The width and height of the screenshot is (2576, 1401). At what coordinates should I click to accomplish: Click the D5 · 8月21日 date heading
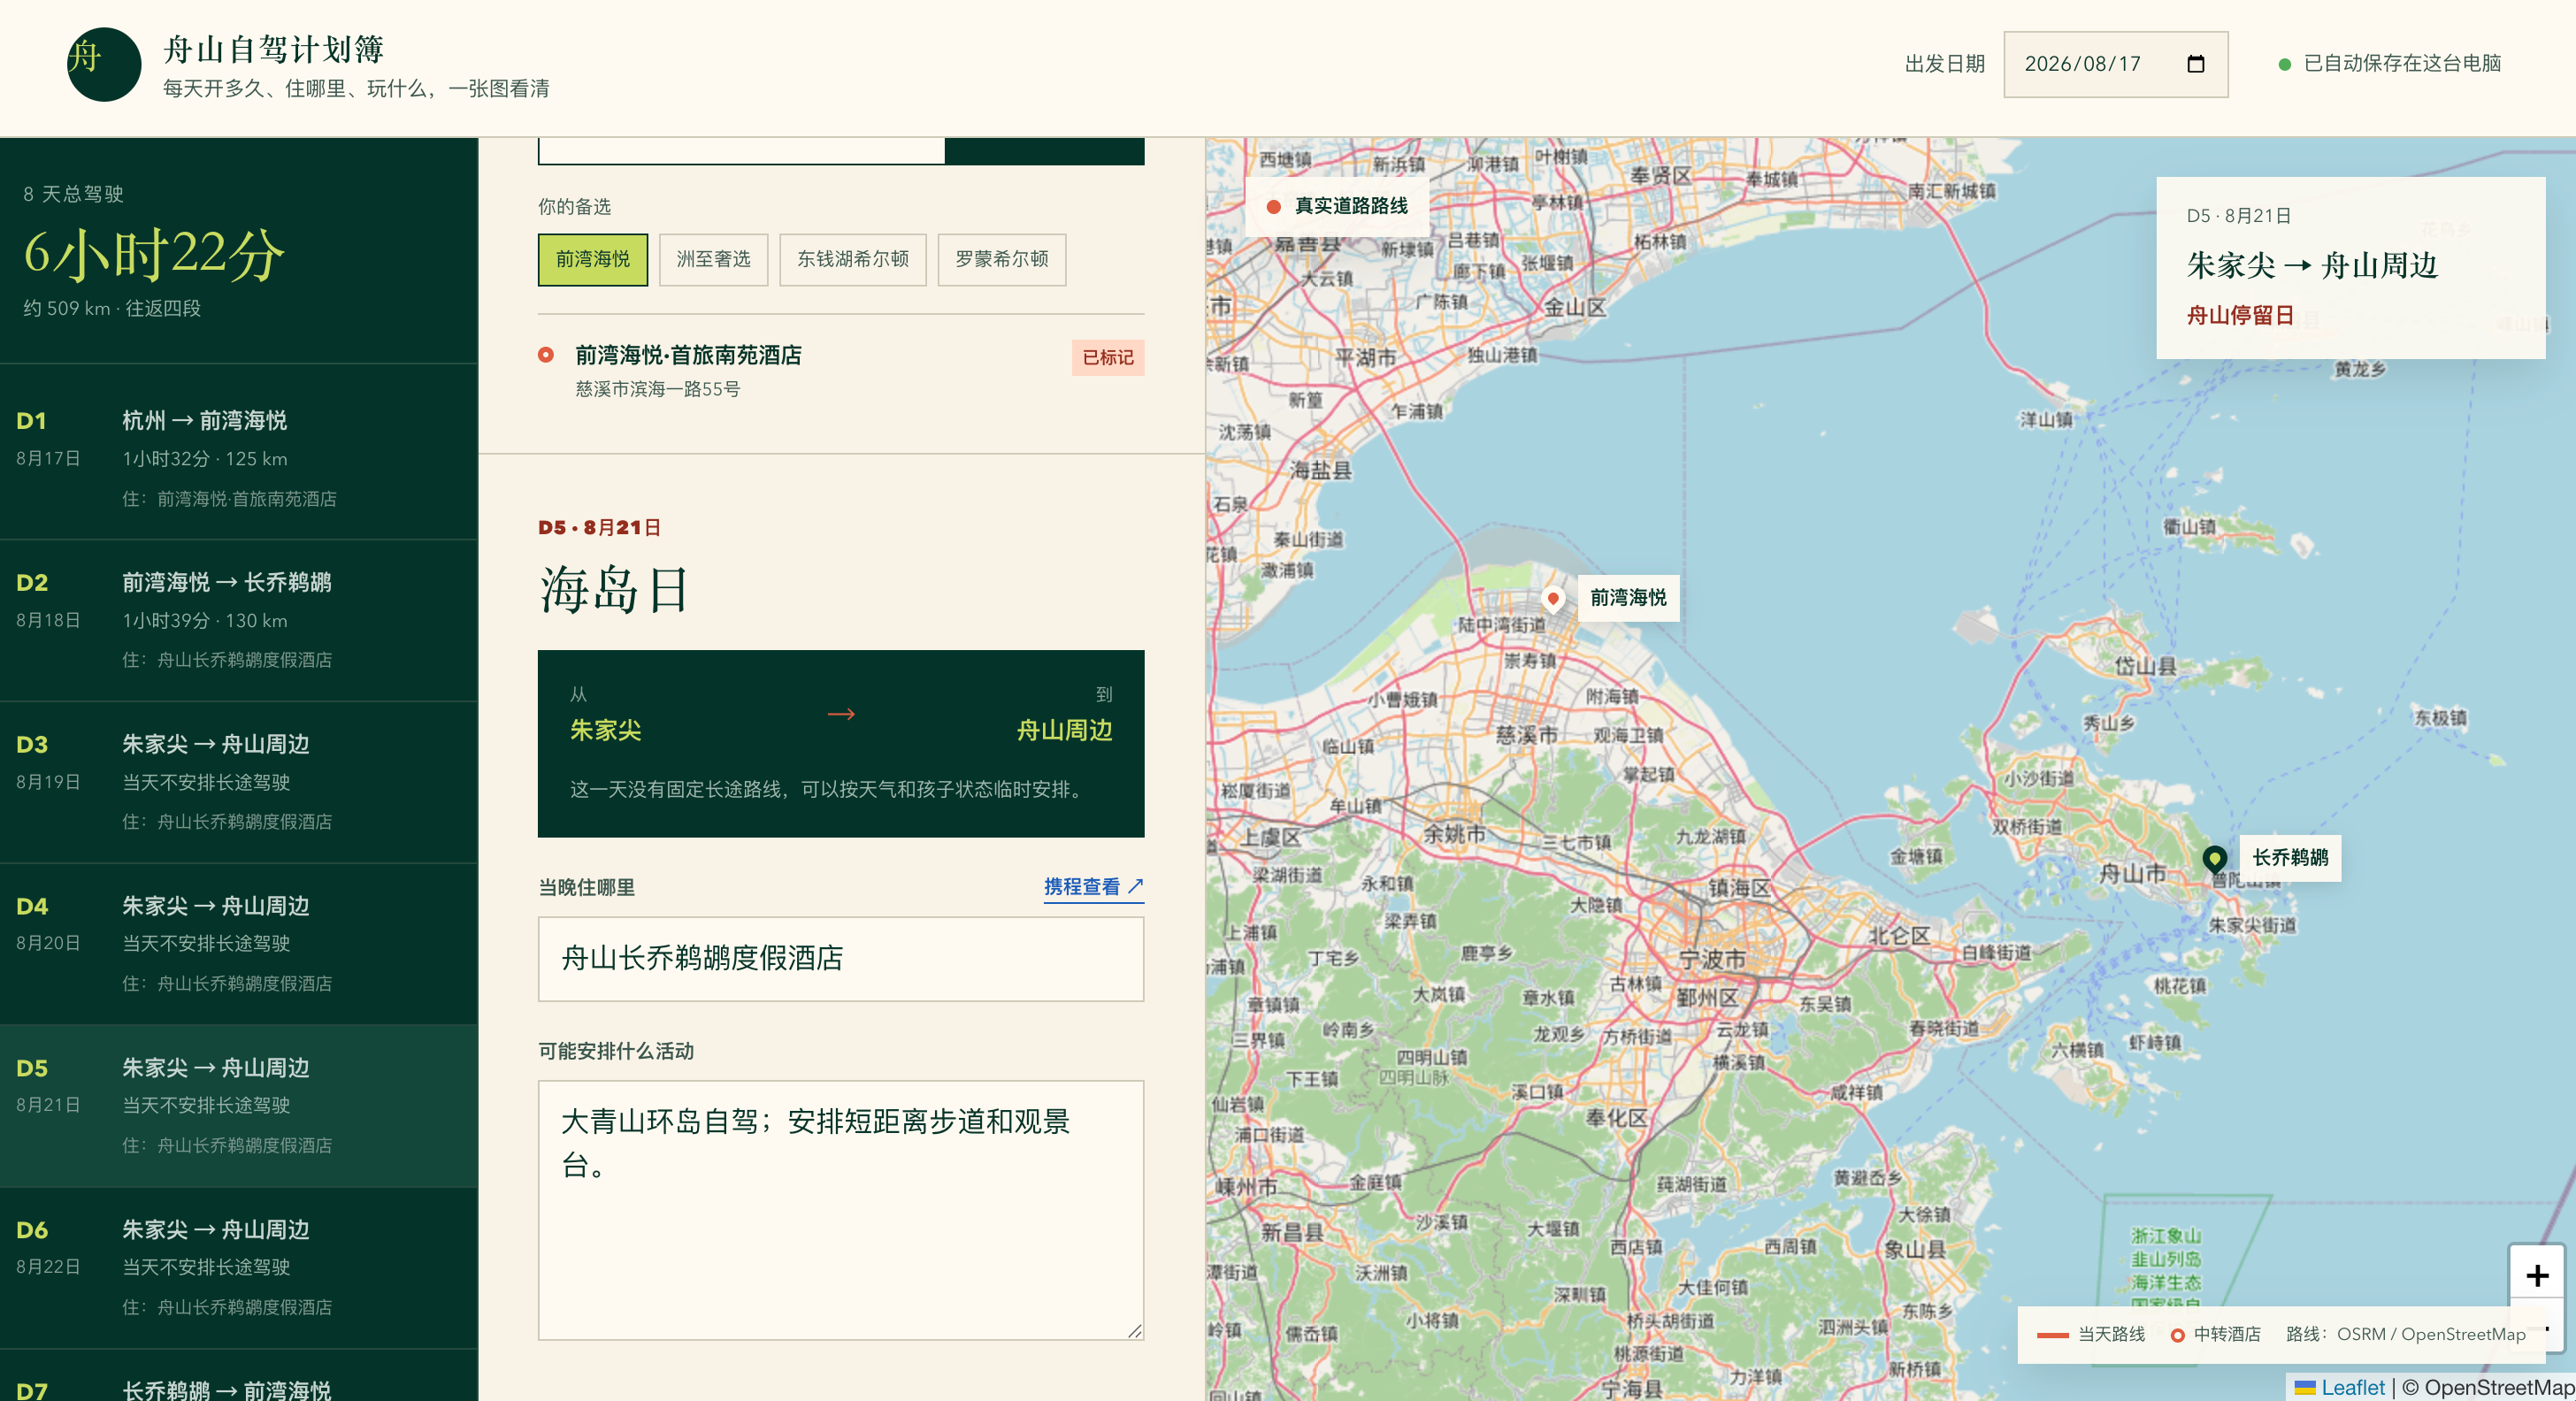pyautogui.click(x=599, y=528)
